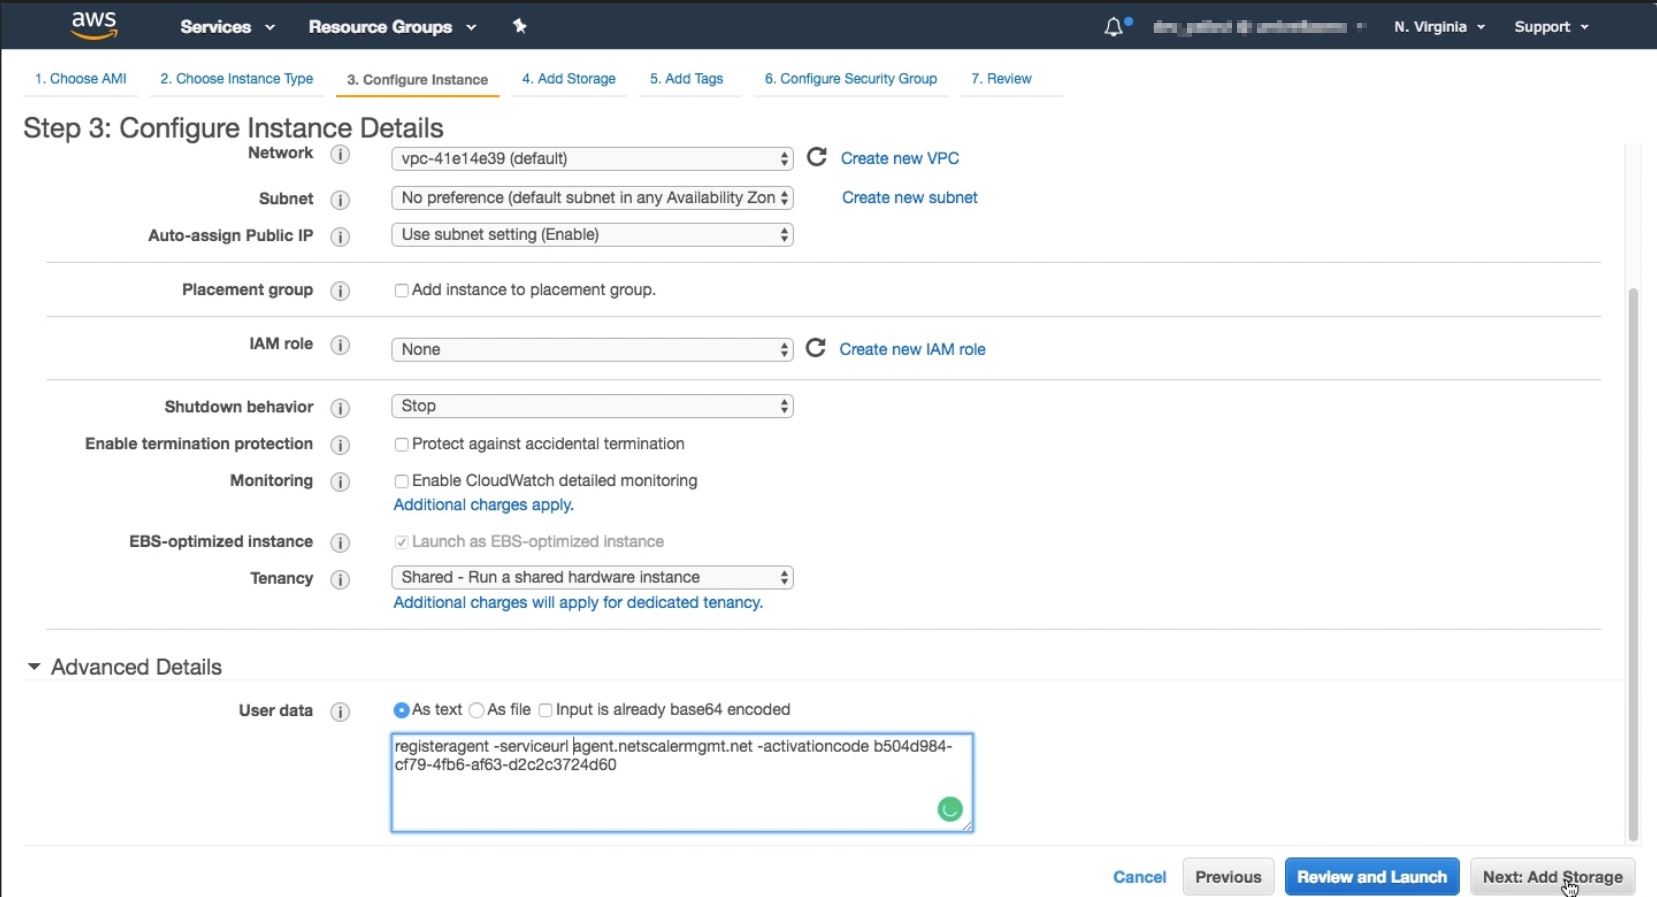The width and height of the screenshot is (1657, 897).
Task: Show info for User data
Action: (x=340, y=711)
